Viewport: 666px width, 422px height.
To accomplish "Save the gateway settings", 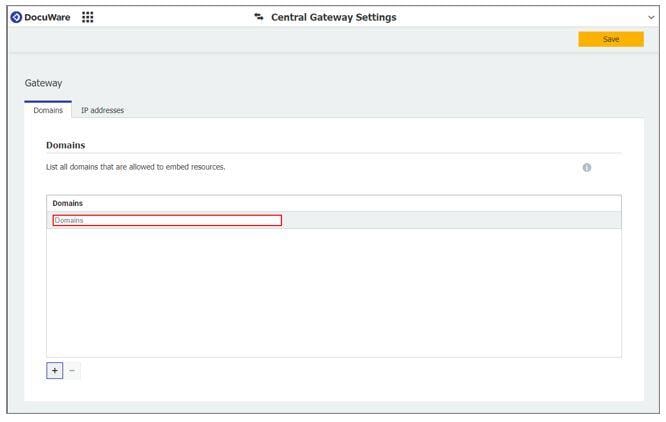I will tap(610, 39).
